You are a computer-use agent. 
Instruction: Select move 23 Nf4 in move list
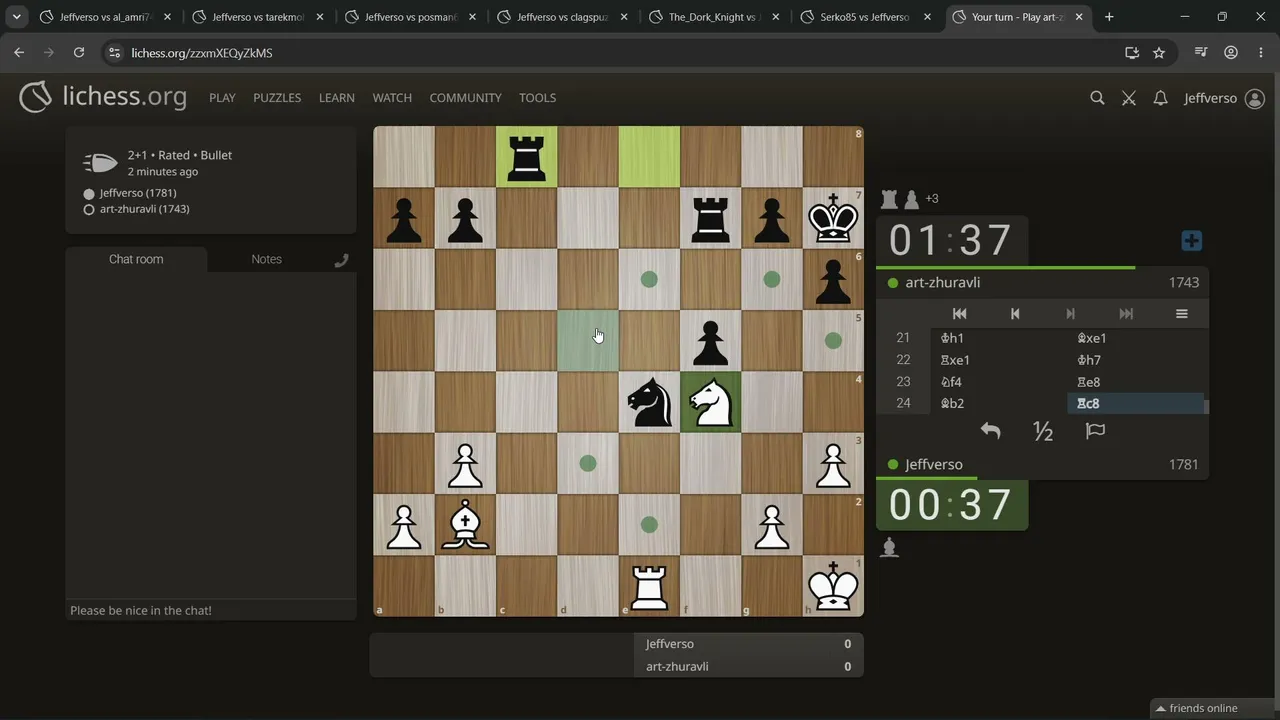click(999, 382)
